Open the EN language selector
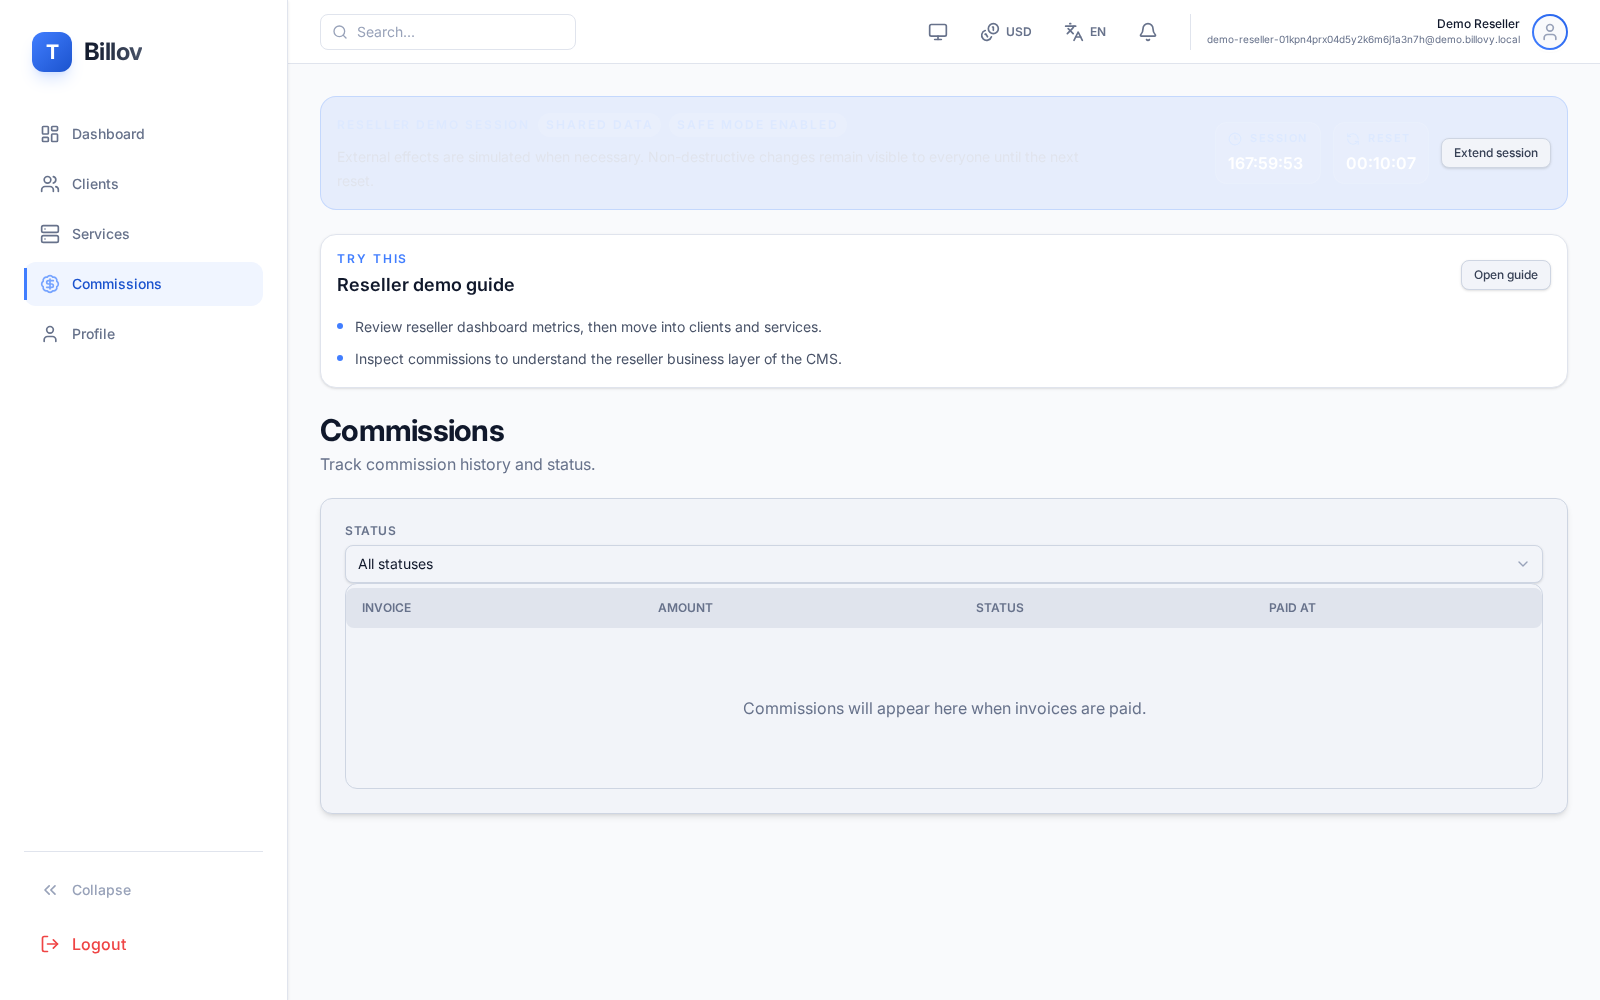 pyautogui.click(x=1085, y=32)
